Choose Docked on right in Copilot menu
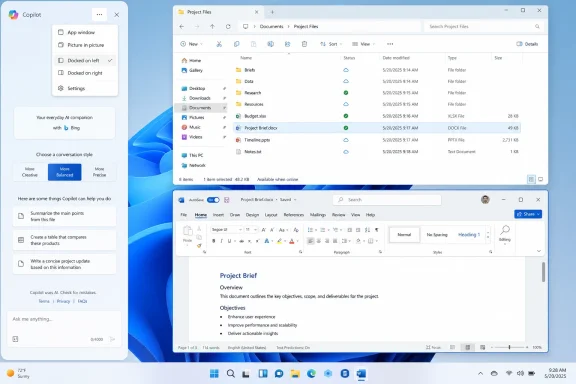Screen dimensions: 576x384 [85, 73]
